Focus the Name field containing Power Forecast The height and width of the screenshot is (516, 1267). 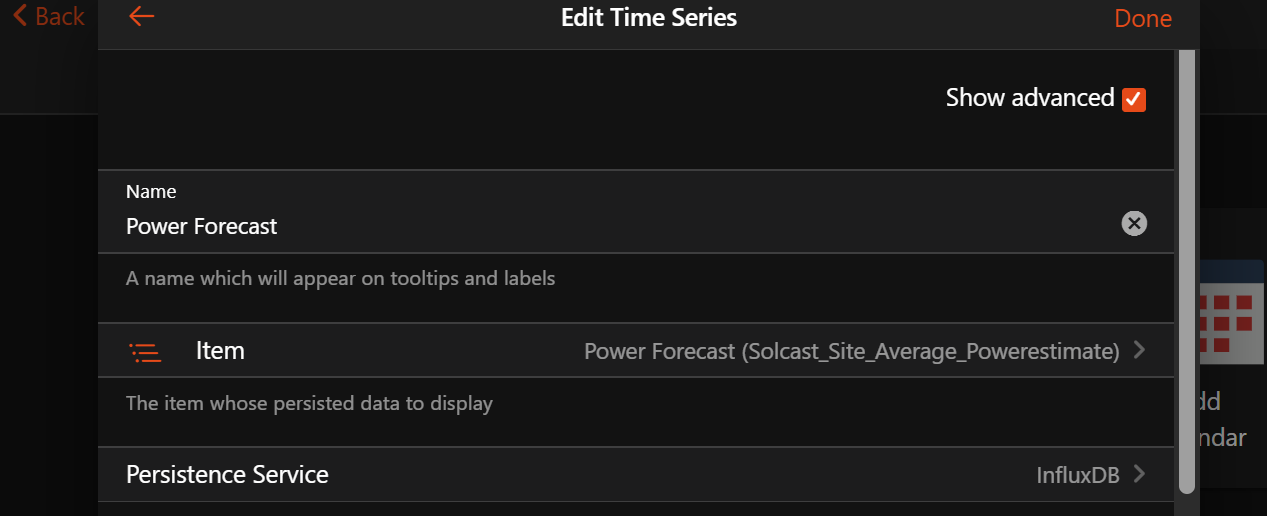[600, 226]
